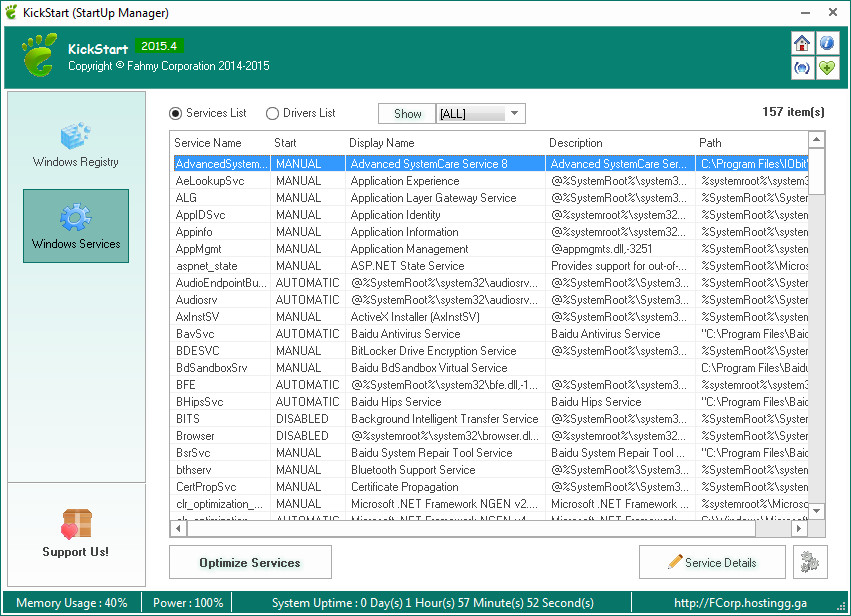Viewport: 851px width, 616px height.
Task: Select the AudioEndpointBu... service row
Action: click(x=490, y=283)
